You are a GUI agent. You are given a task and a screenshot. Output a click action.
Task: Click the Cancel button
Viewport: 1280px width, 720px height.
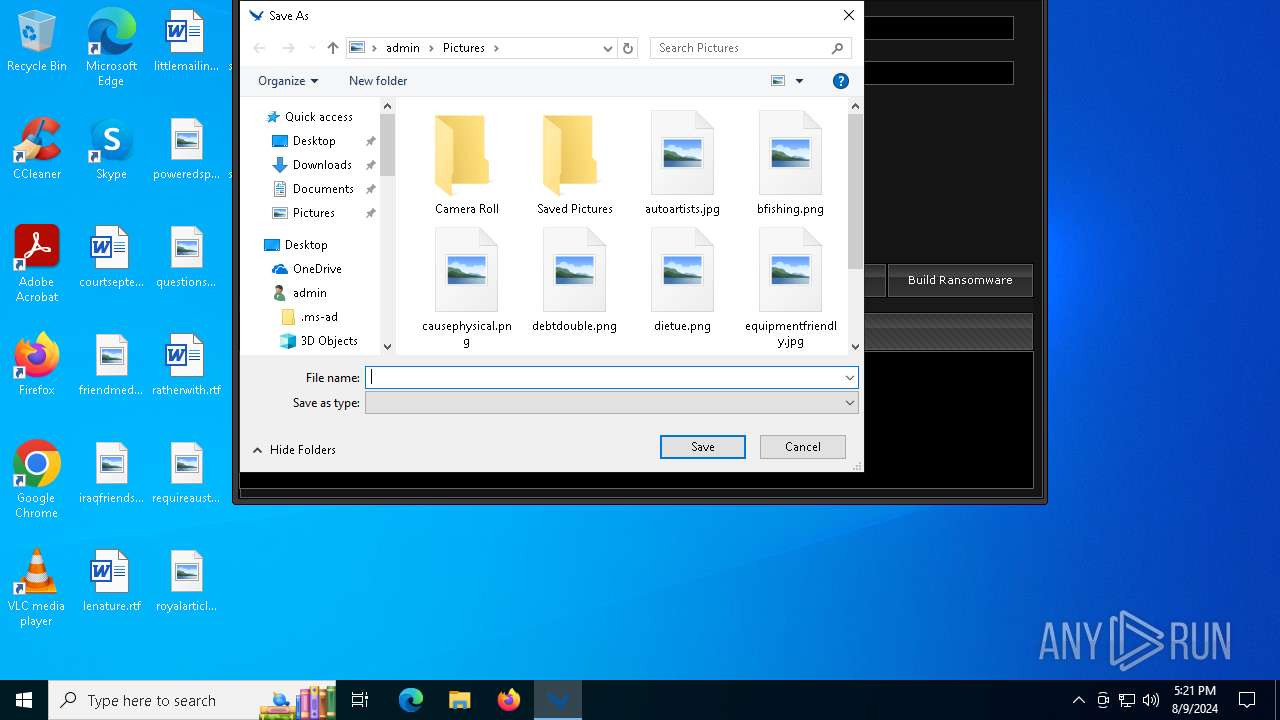(x=803, y=447)
